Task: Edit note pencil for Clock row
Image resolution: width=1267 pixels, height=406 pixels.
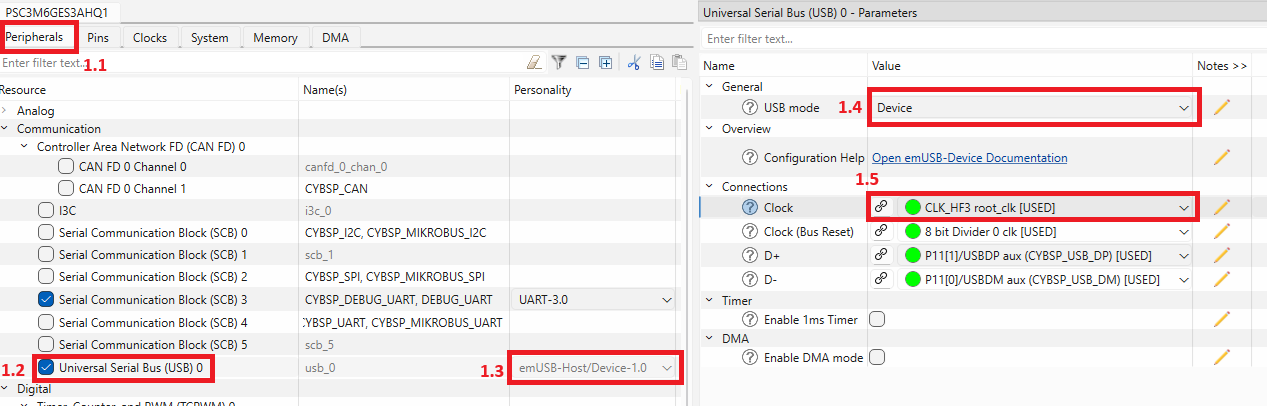Action: point(1221,207)
